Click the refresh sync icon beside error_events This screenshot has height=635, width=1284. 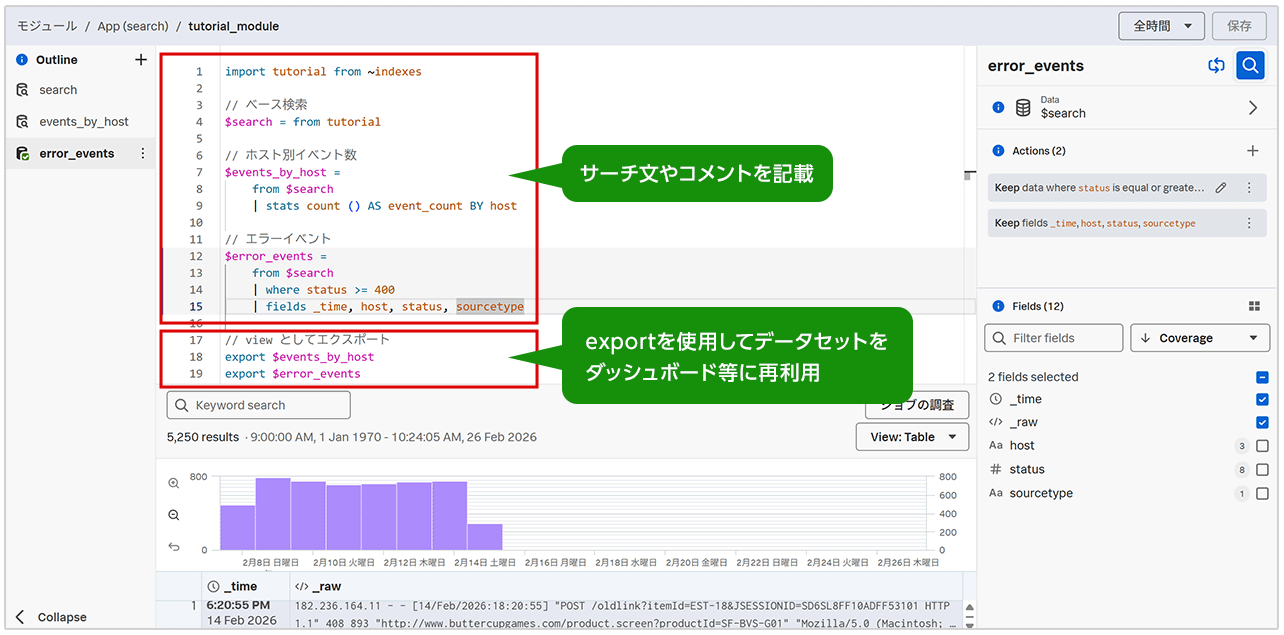[x=1216, y=66]
